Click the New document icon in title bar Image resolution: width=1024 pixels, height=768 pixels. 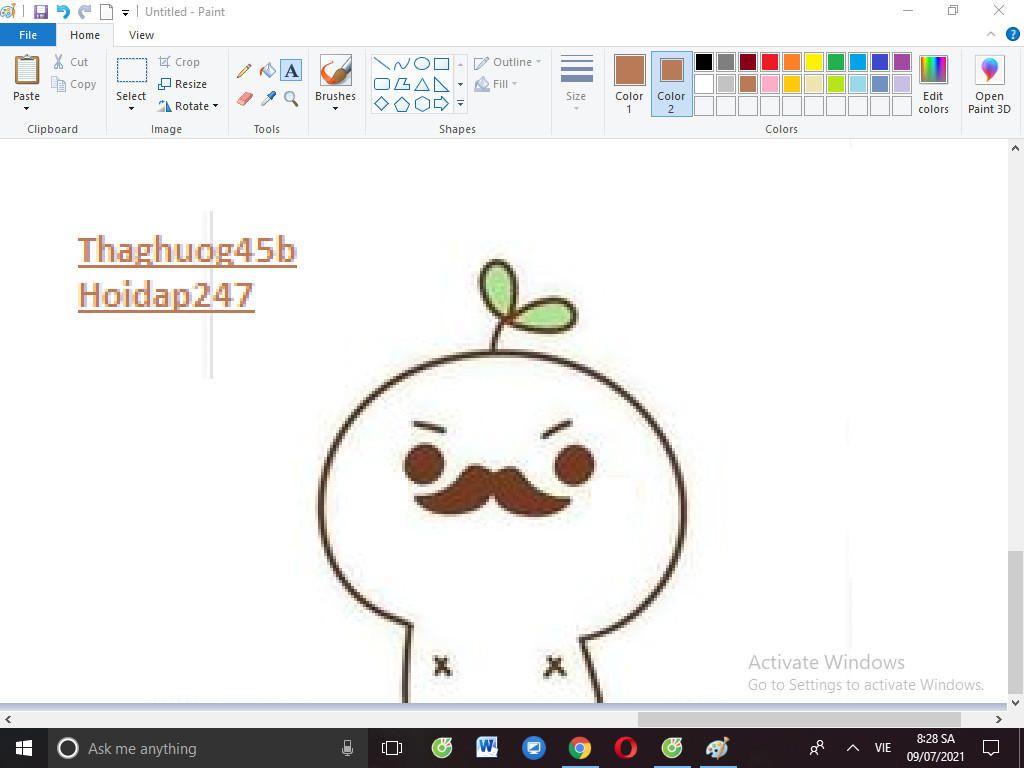(x=106, y=12)
